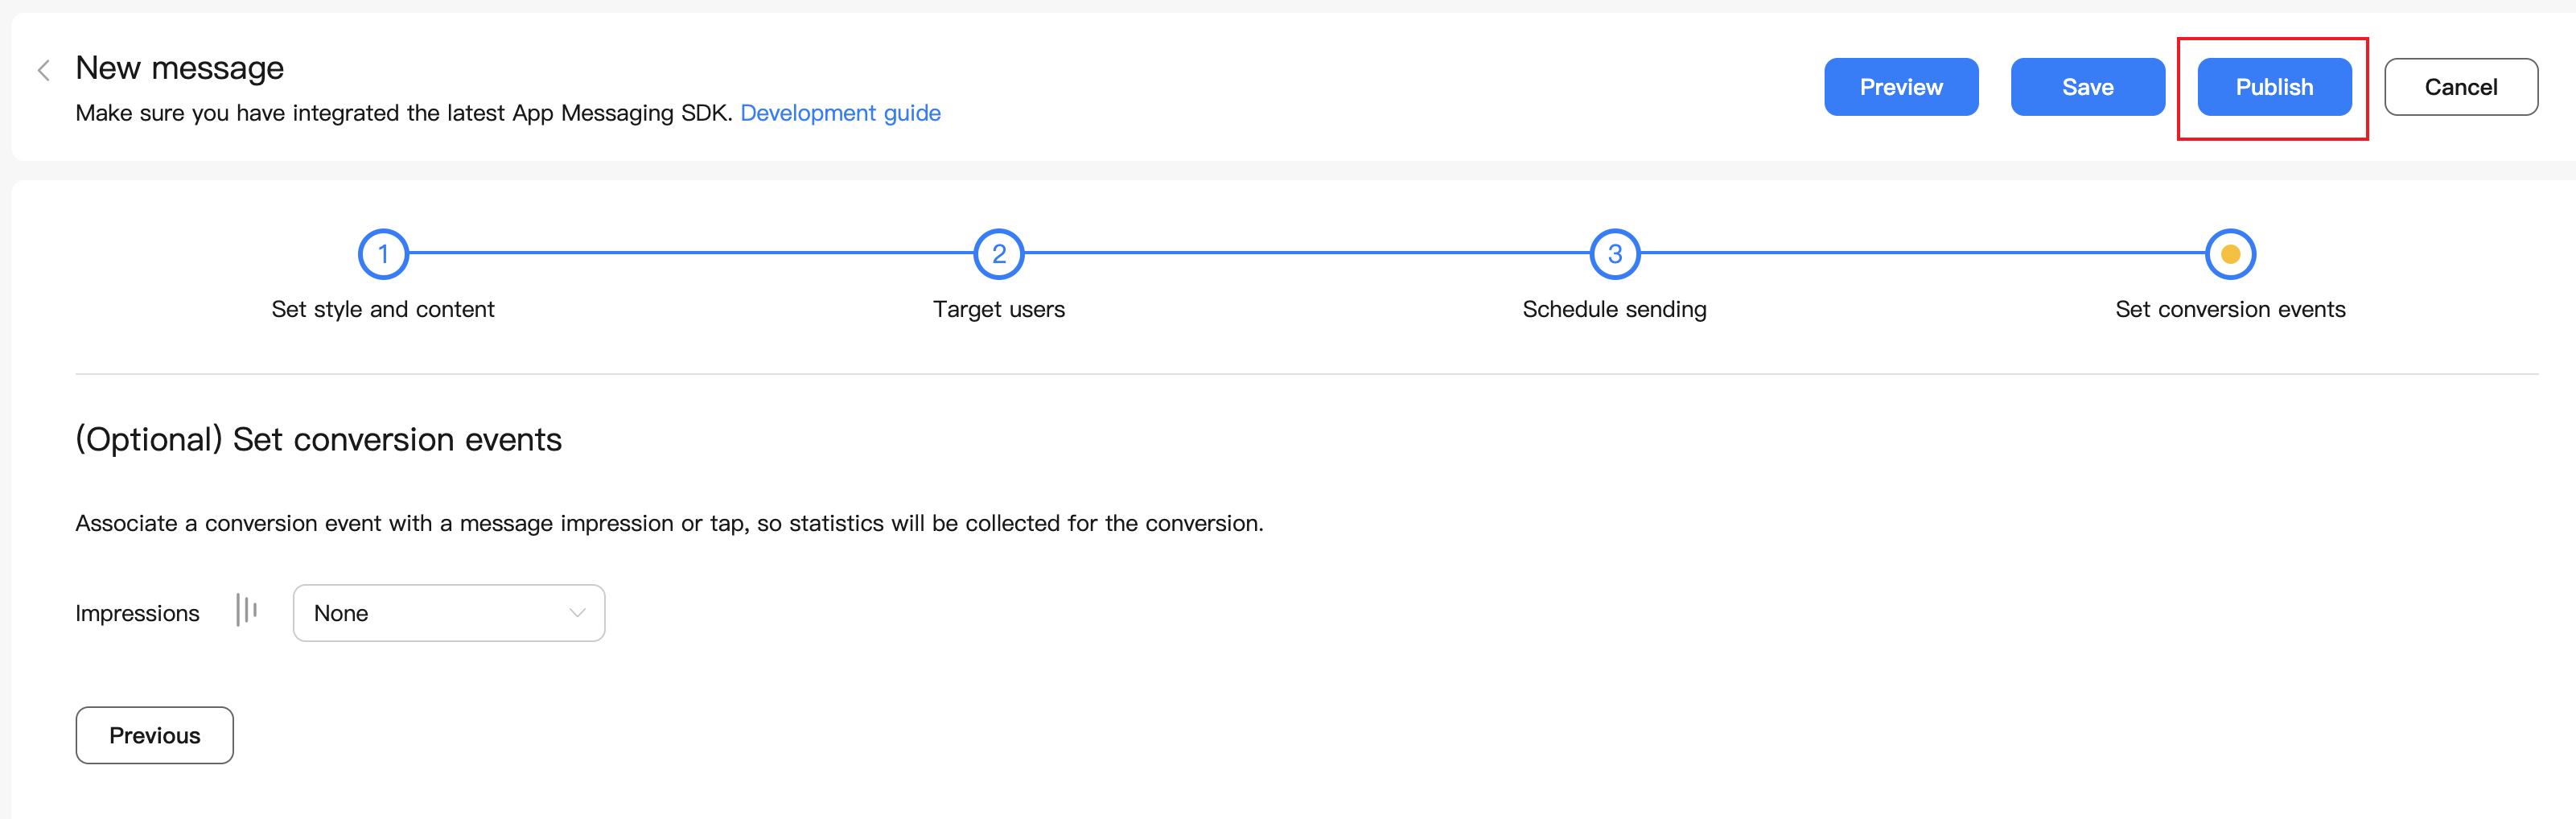This screenshot has width=2576, height=819.
Task: Select the Schedule sending step label
Action: [x=1614, y=309]
